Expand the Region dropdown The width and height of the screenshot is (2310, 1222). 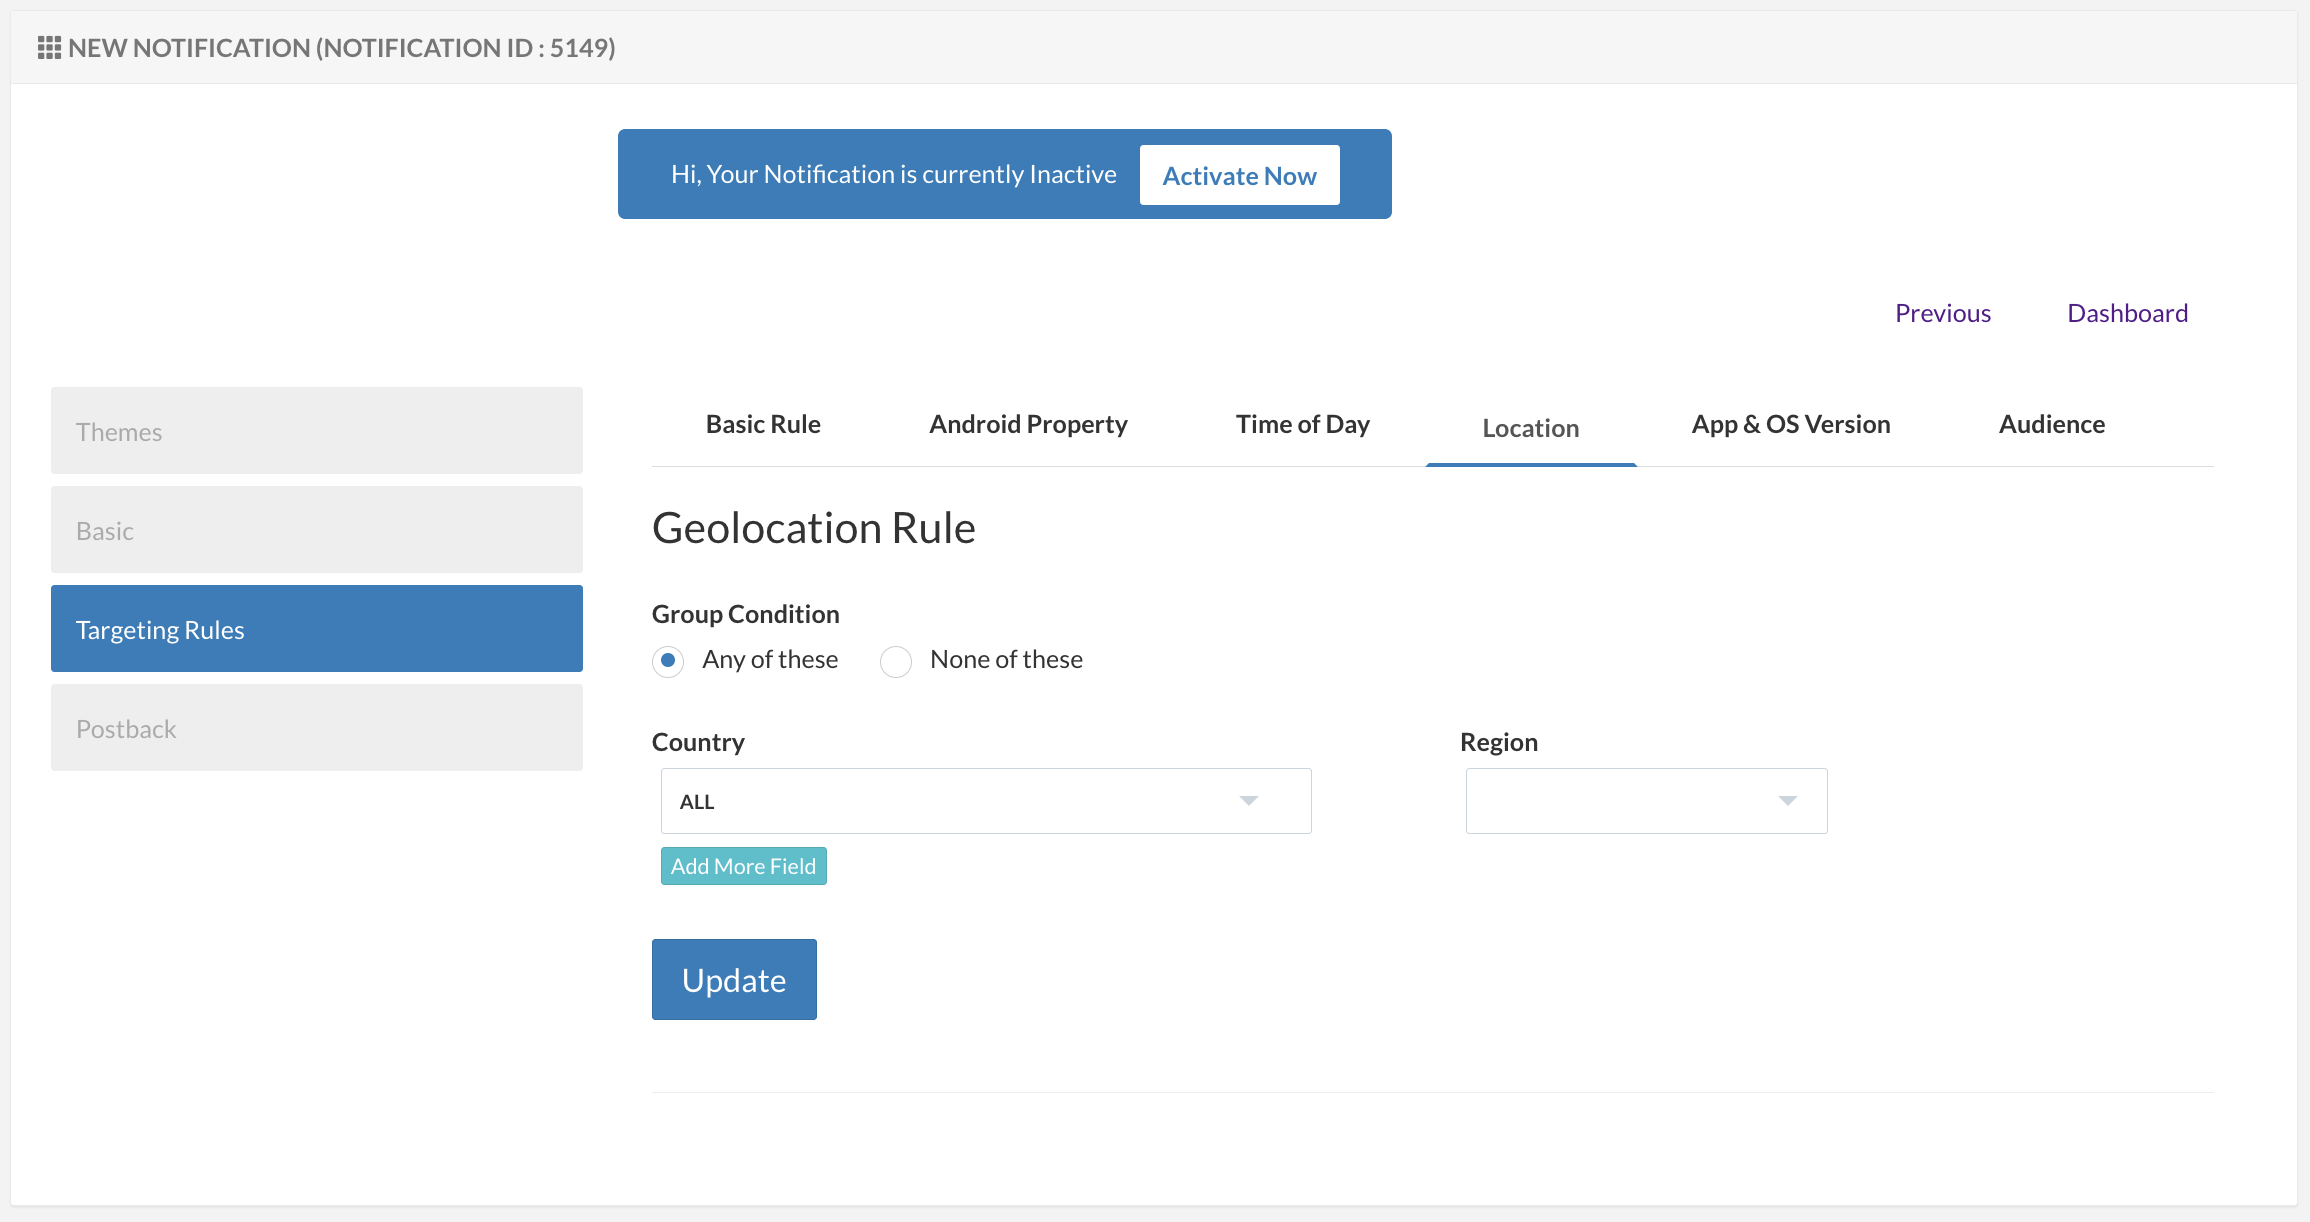(x=1630, y=801)
